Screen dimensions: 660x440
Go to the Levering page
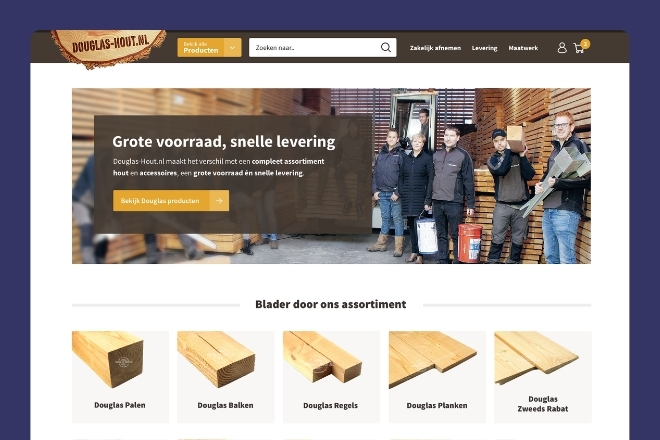(484, 48)
